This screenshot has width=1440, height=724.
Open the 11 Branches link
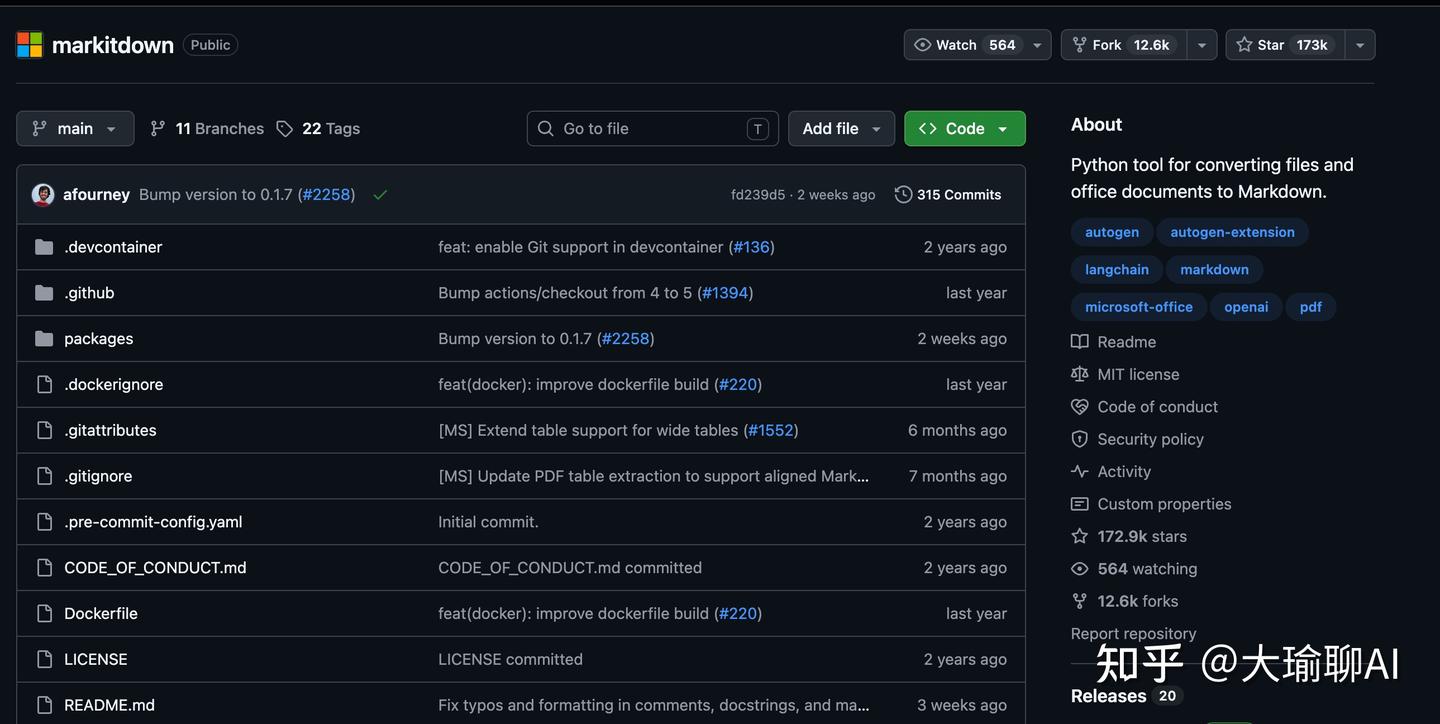click(207, 129)
